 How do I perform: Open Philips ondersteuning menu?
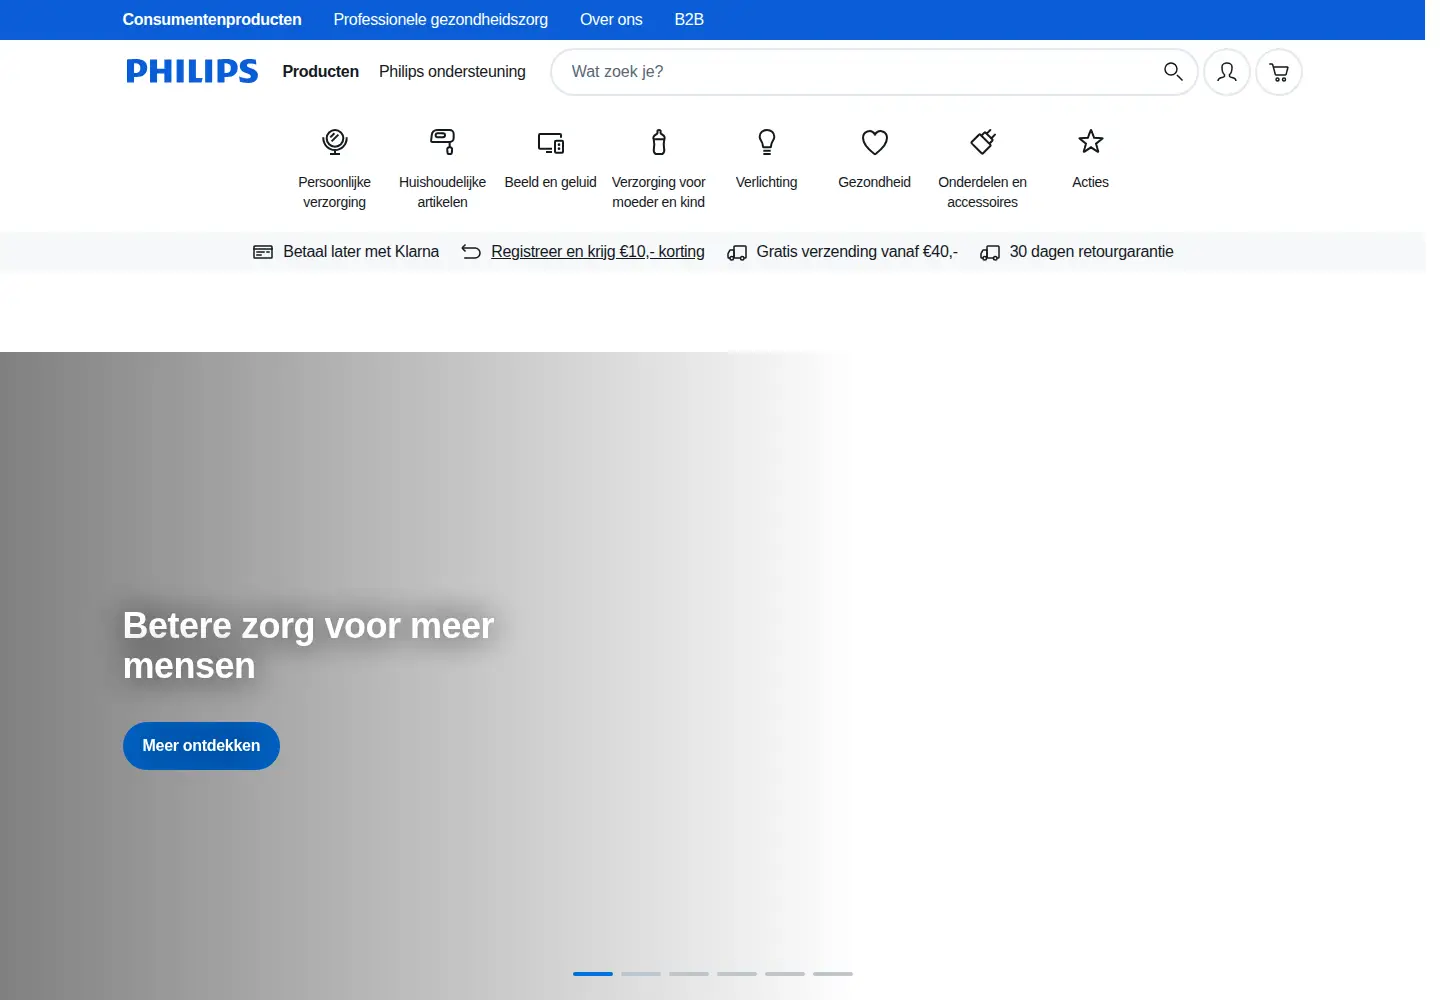pyautogui.click(x=452, y=71)
